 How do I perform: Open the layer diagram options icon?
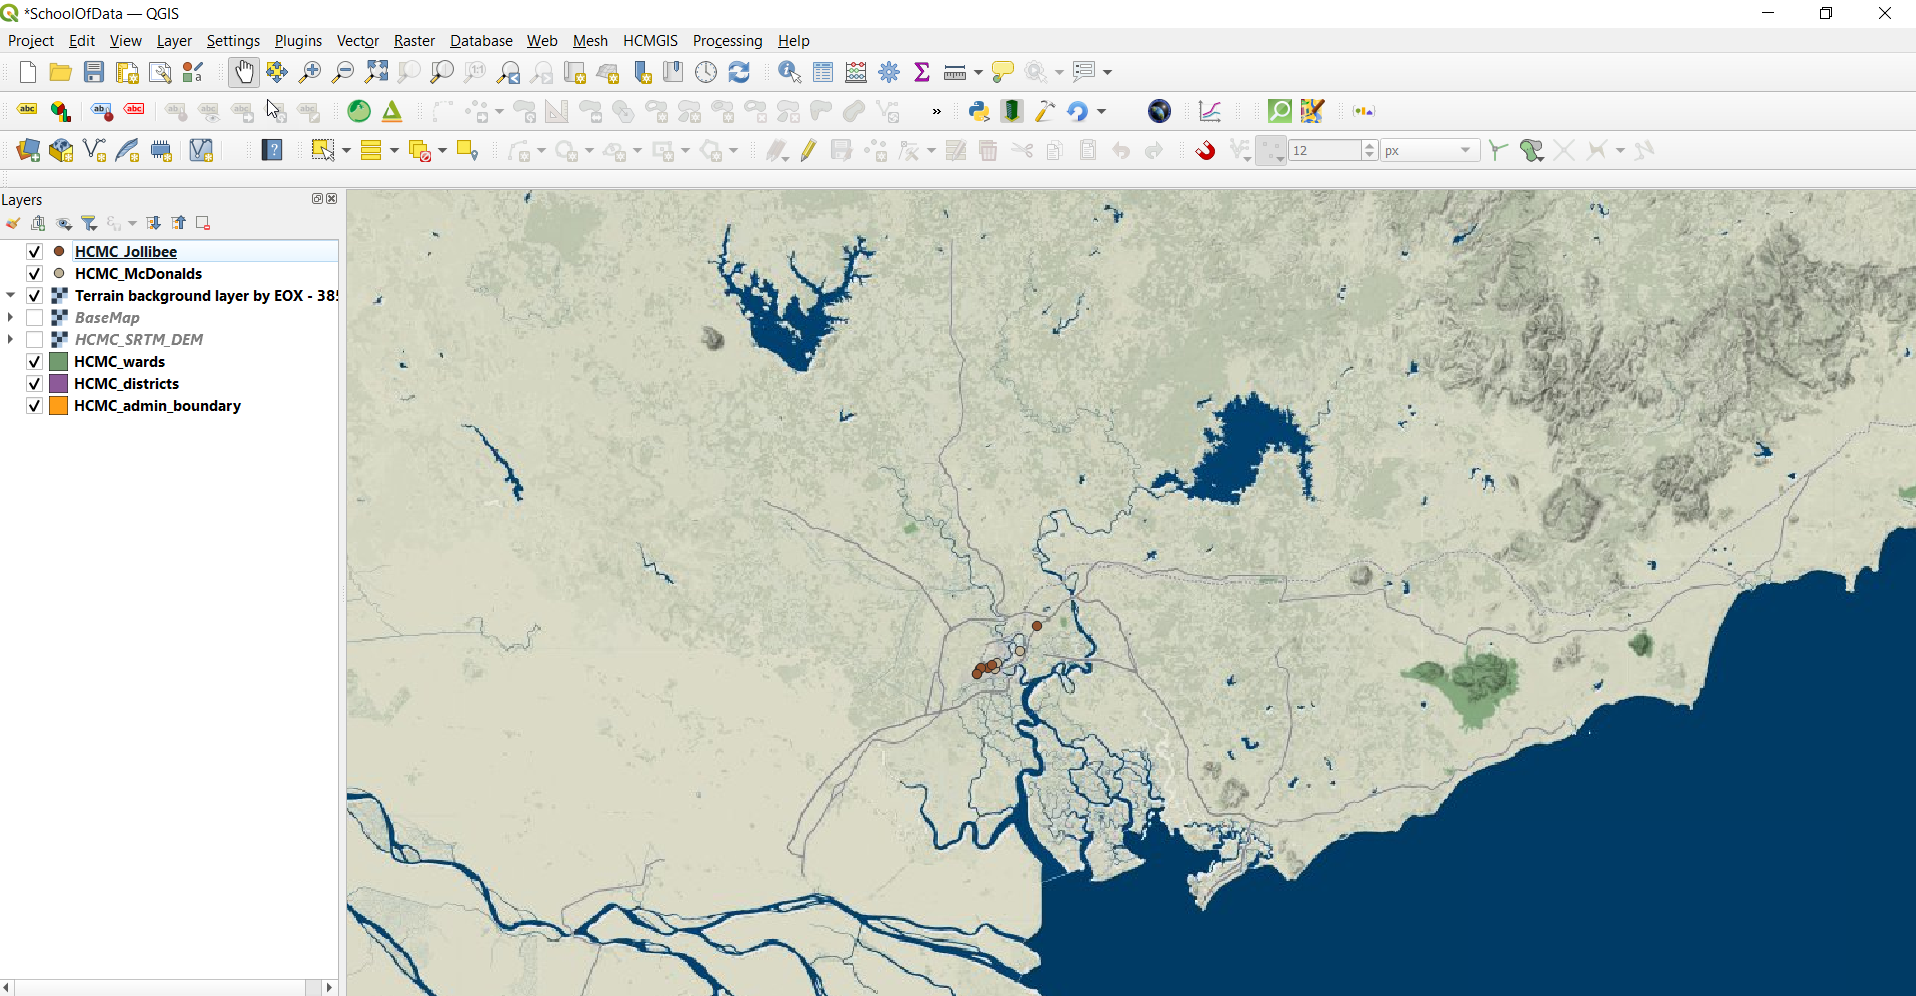61,111
